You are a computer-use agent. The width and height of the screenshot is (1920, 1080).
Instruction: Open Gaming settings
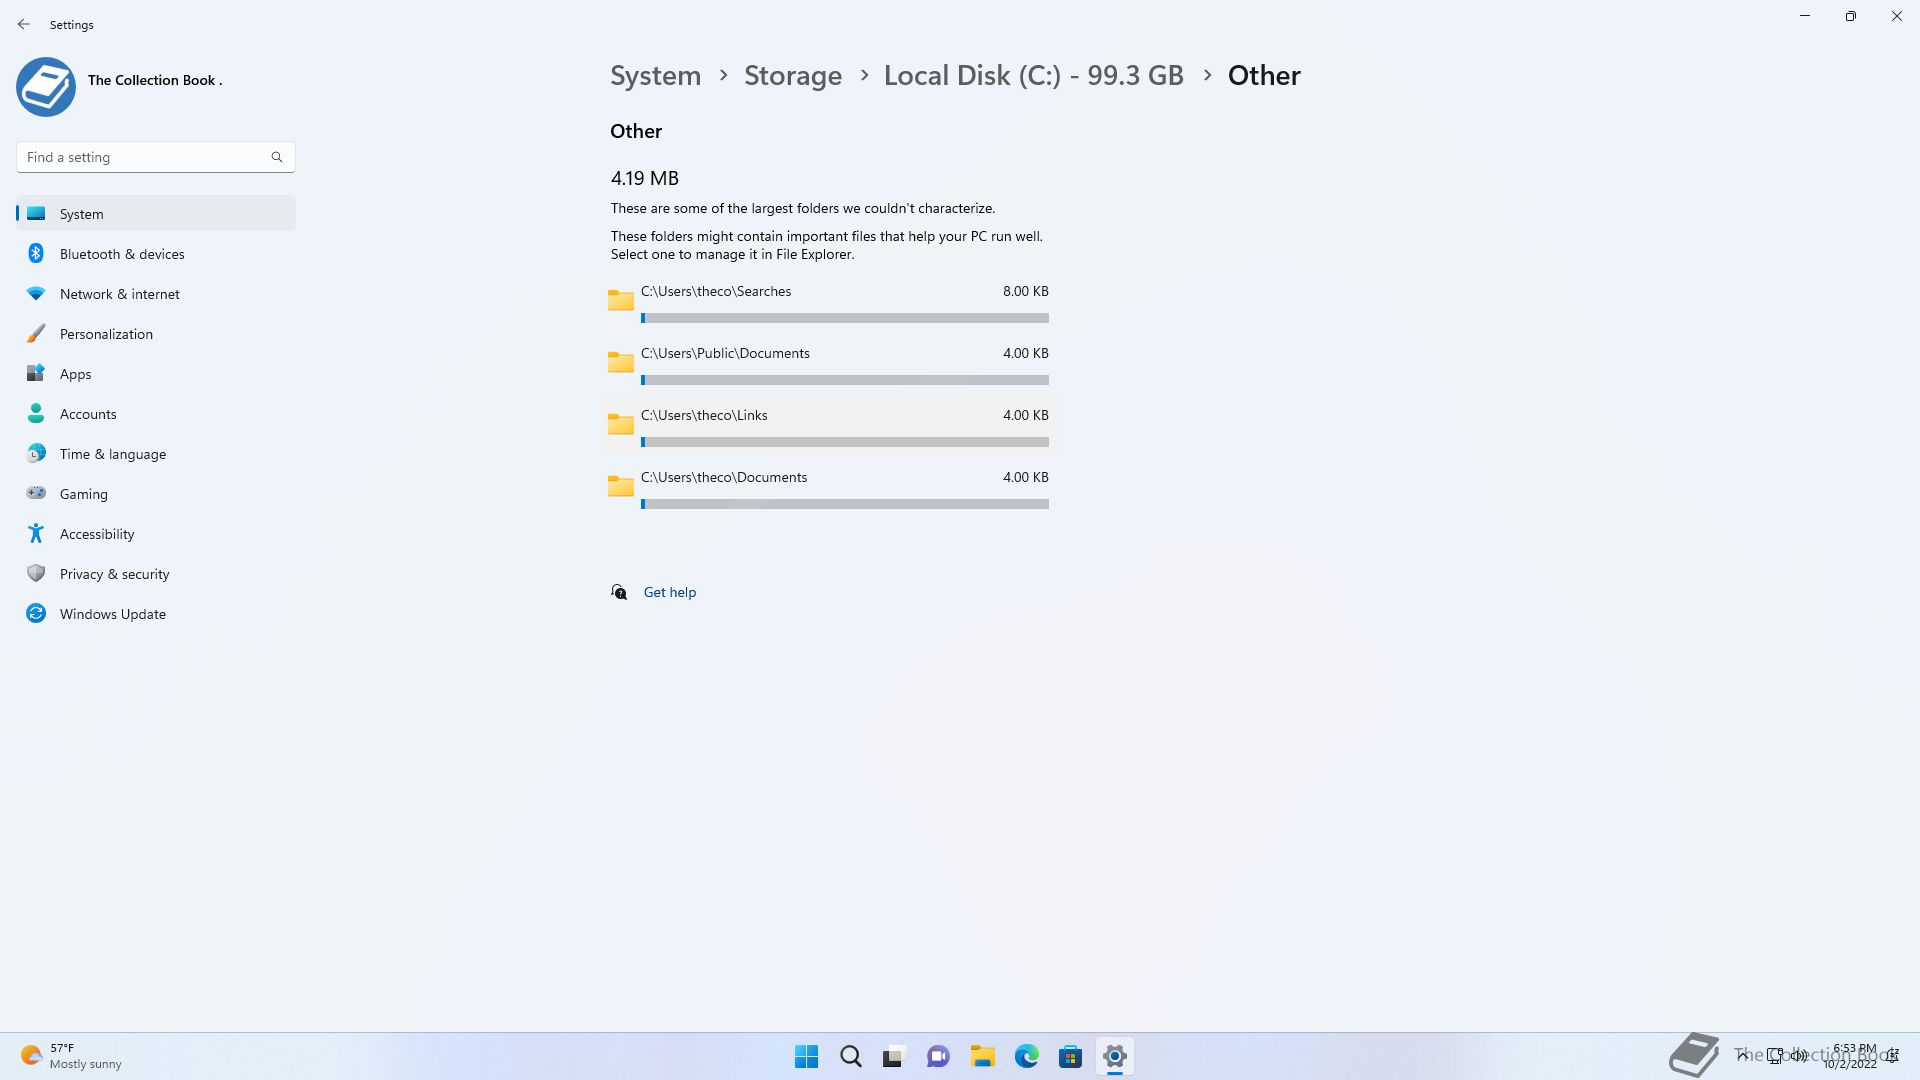83,494
